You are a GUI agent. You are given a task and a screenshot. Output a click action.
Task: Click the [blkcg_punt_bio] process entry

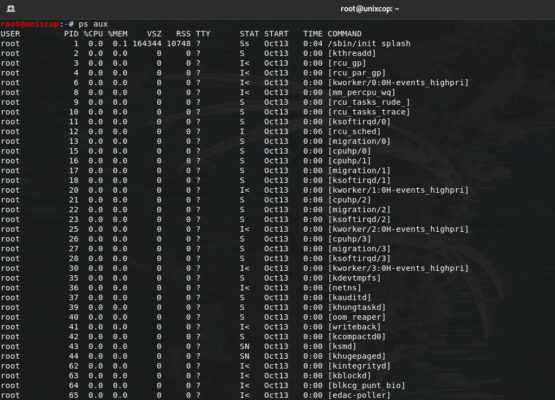click(366, 385)
